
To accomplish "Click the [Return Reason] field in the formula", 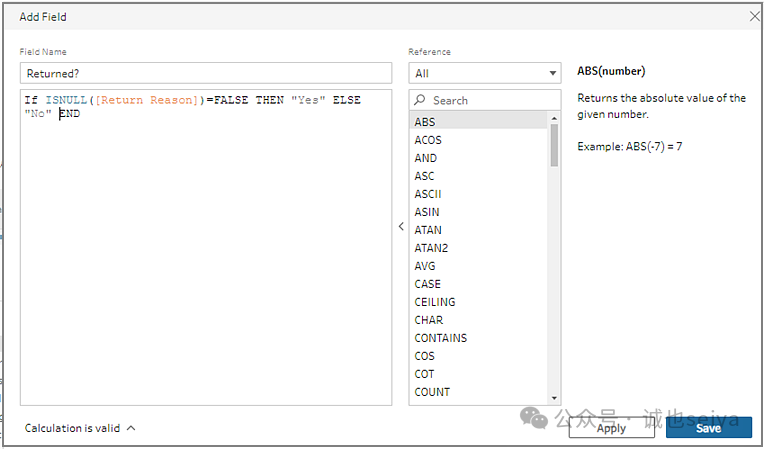I will [x=147, y=100].
